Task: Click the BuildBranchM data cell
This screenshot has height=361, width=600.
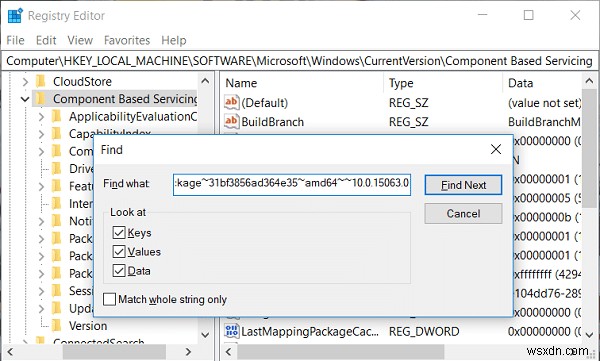Action: (544, 122)
